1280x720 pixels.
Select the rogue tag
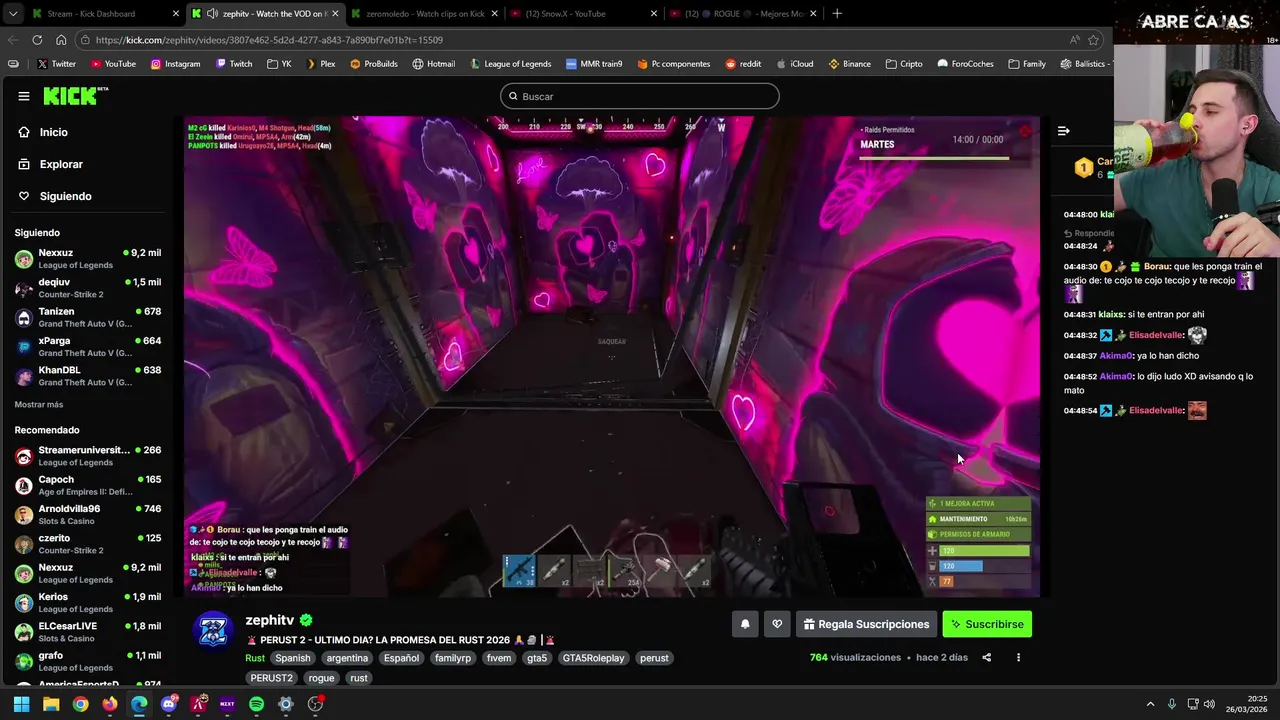pos(321,678)
